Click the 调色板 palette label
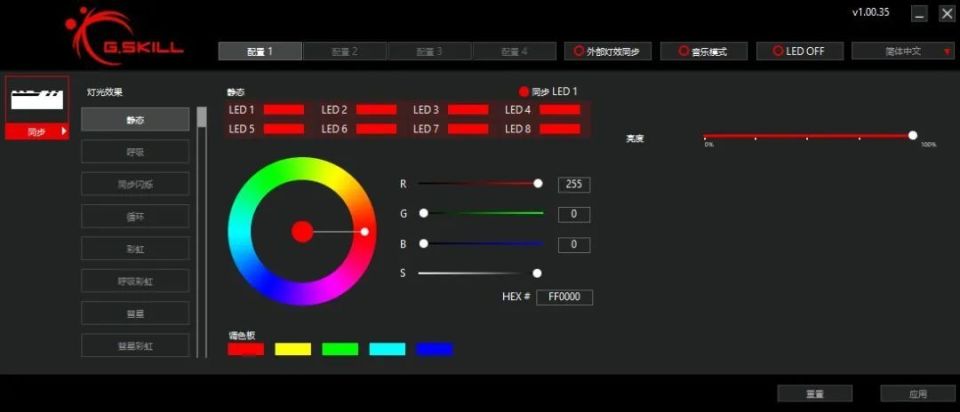The height and width of the screenshot is (412, 960). coord(241,335)
